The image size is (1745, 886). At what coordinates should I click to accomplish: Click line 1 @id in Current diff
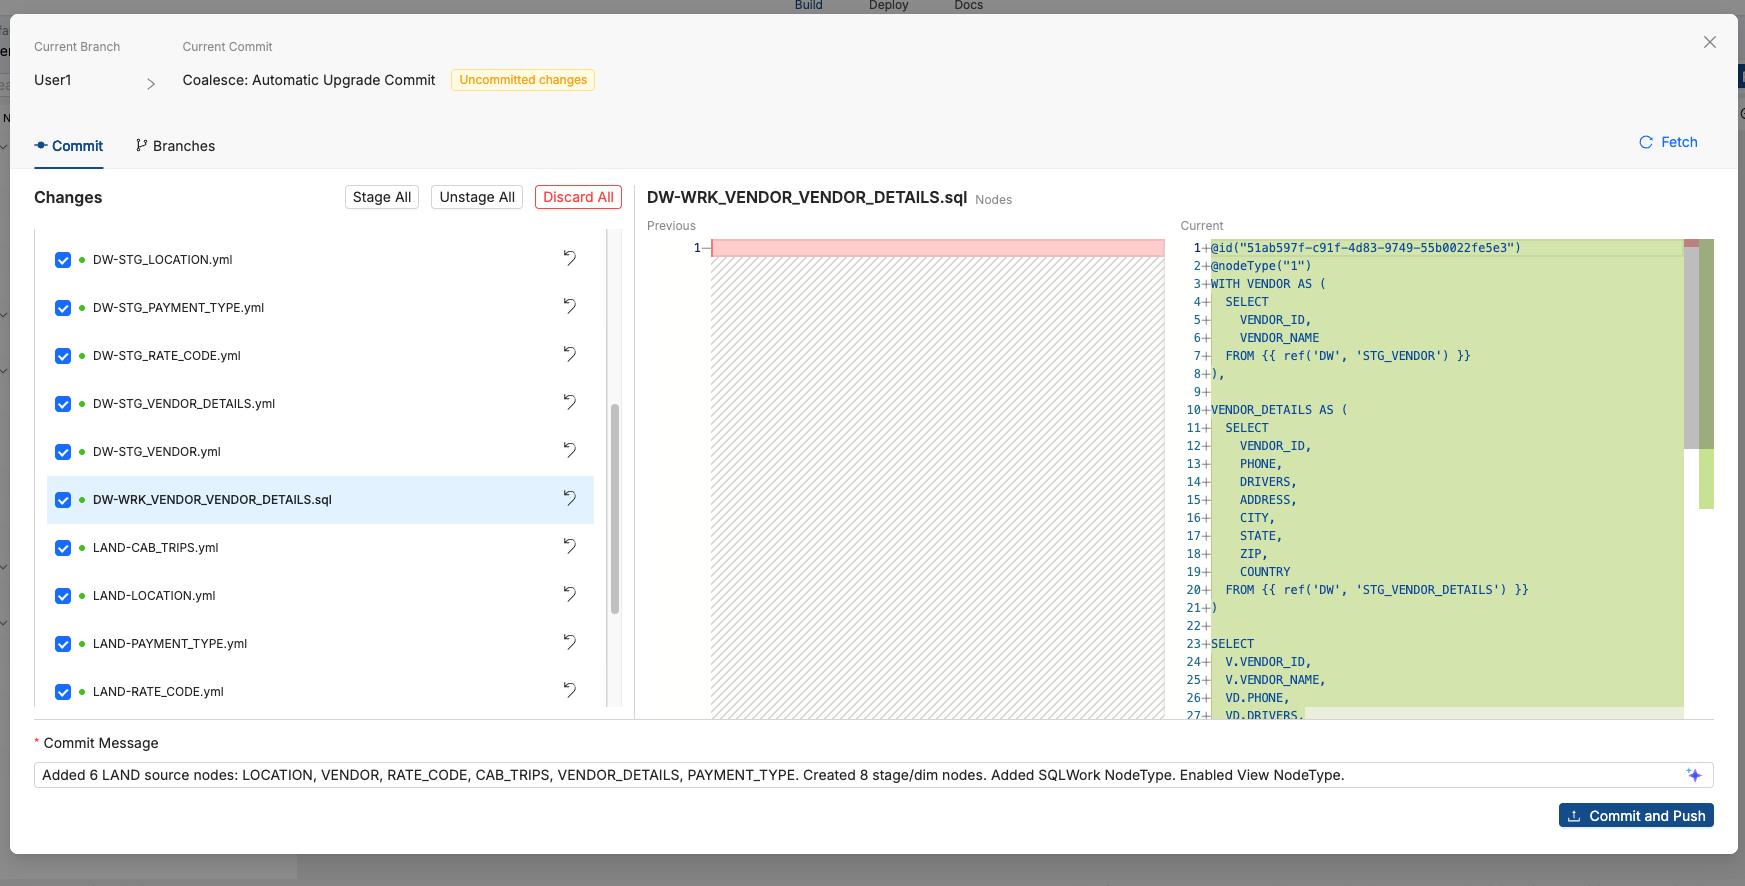click(1366, 248)
